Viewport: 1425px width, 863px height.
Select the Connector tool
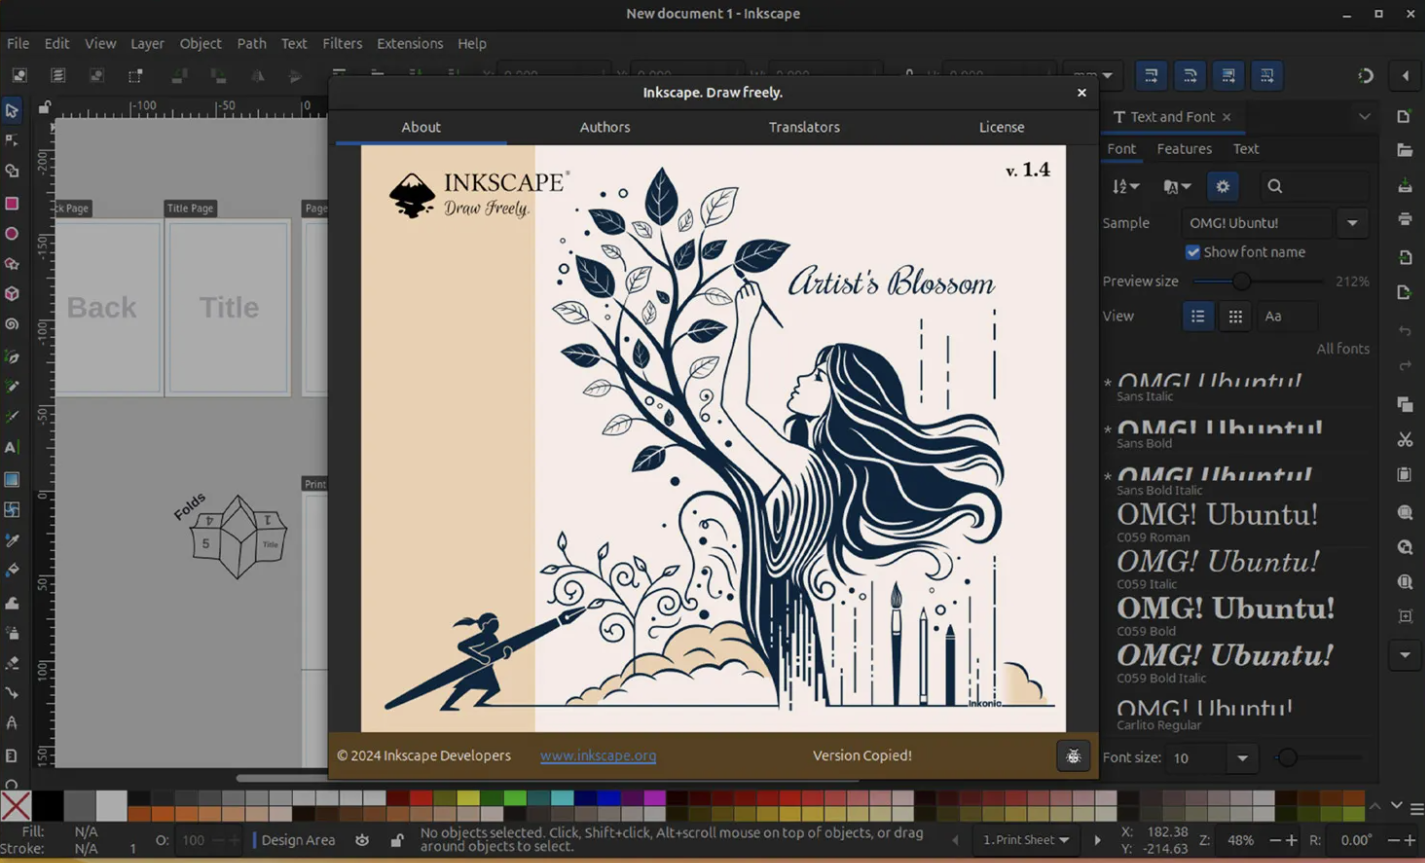click(x=11, y=692)
